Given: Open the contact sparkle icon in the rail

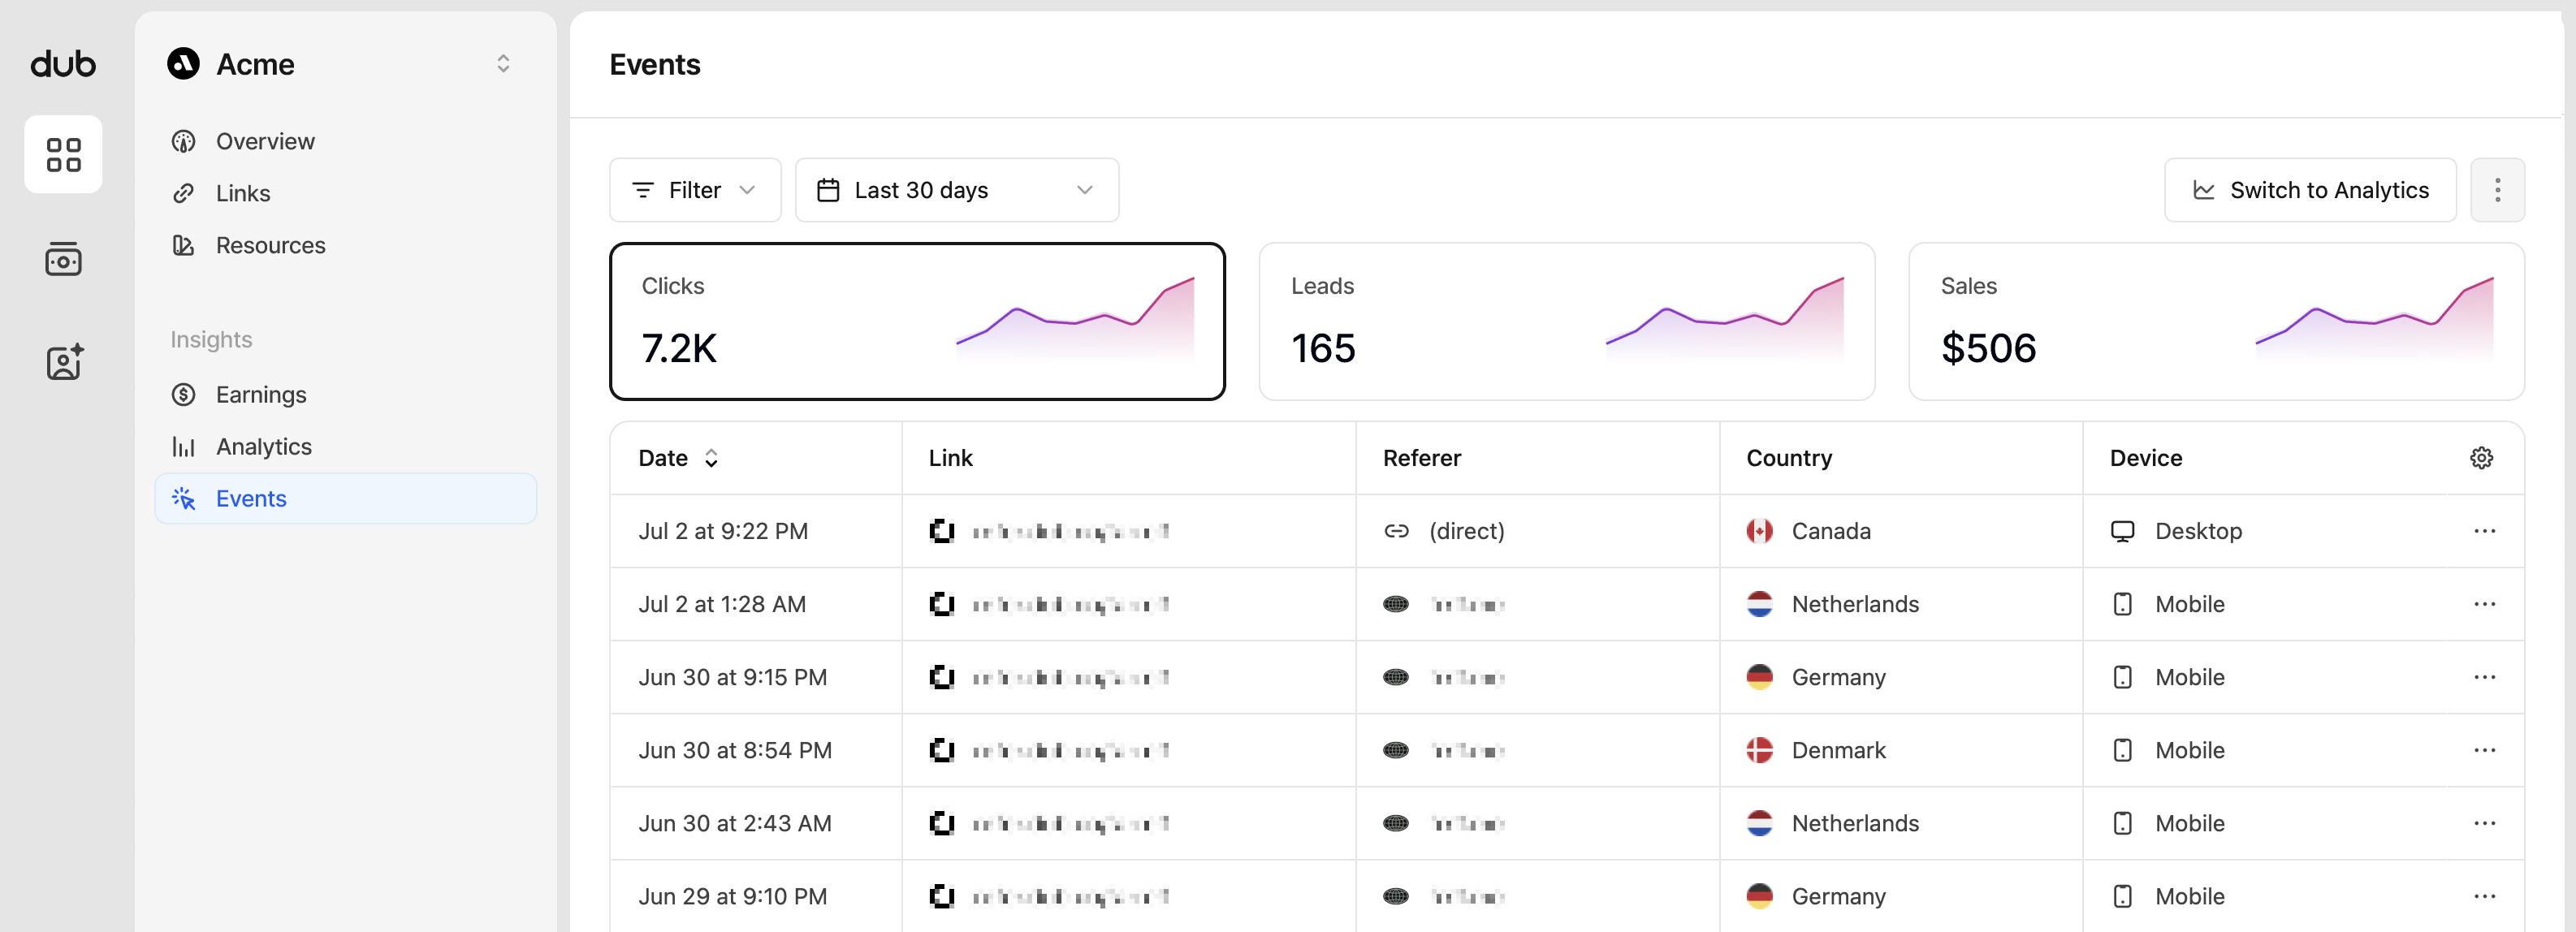Looking at the screenshot, I should click(x=64, y=362).
